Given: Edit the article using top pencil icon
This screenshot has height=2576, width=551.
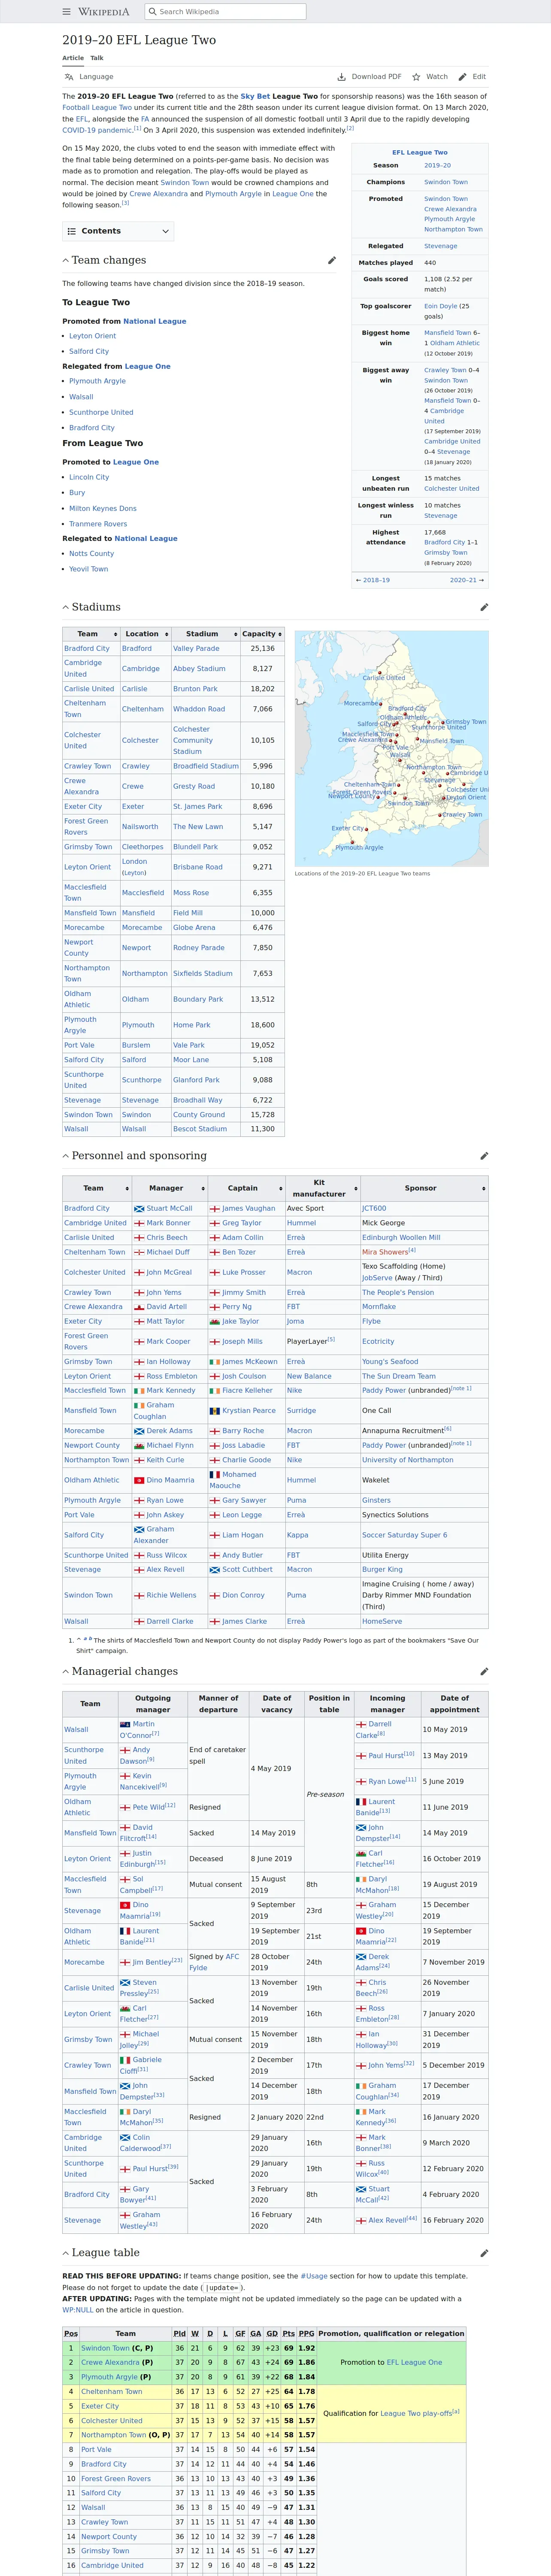Looking at the screenshot, I should coord(472,77).
